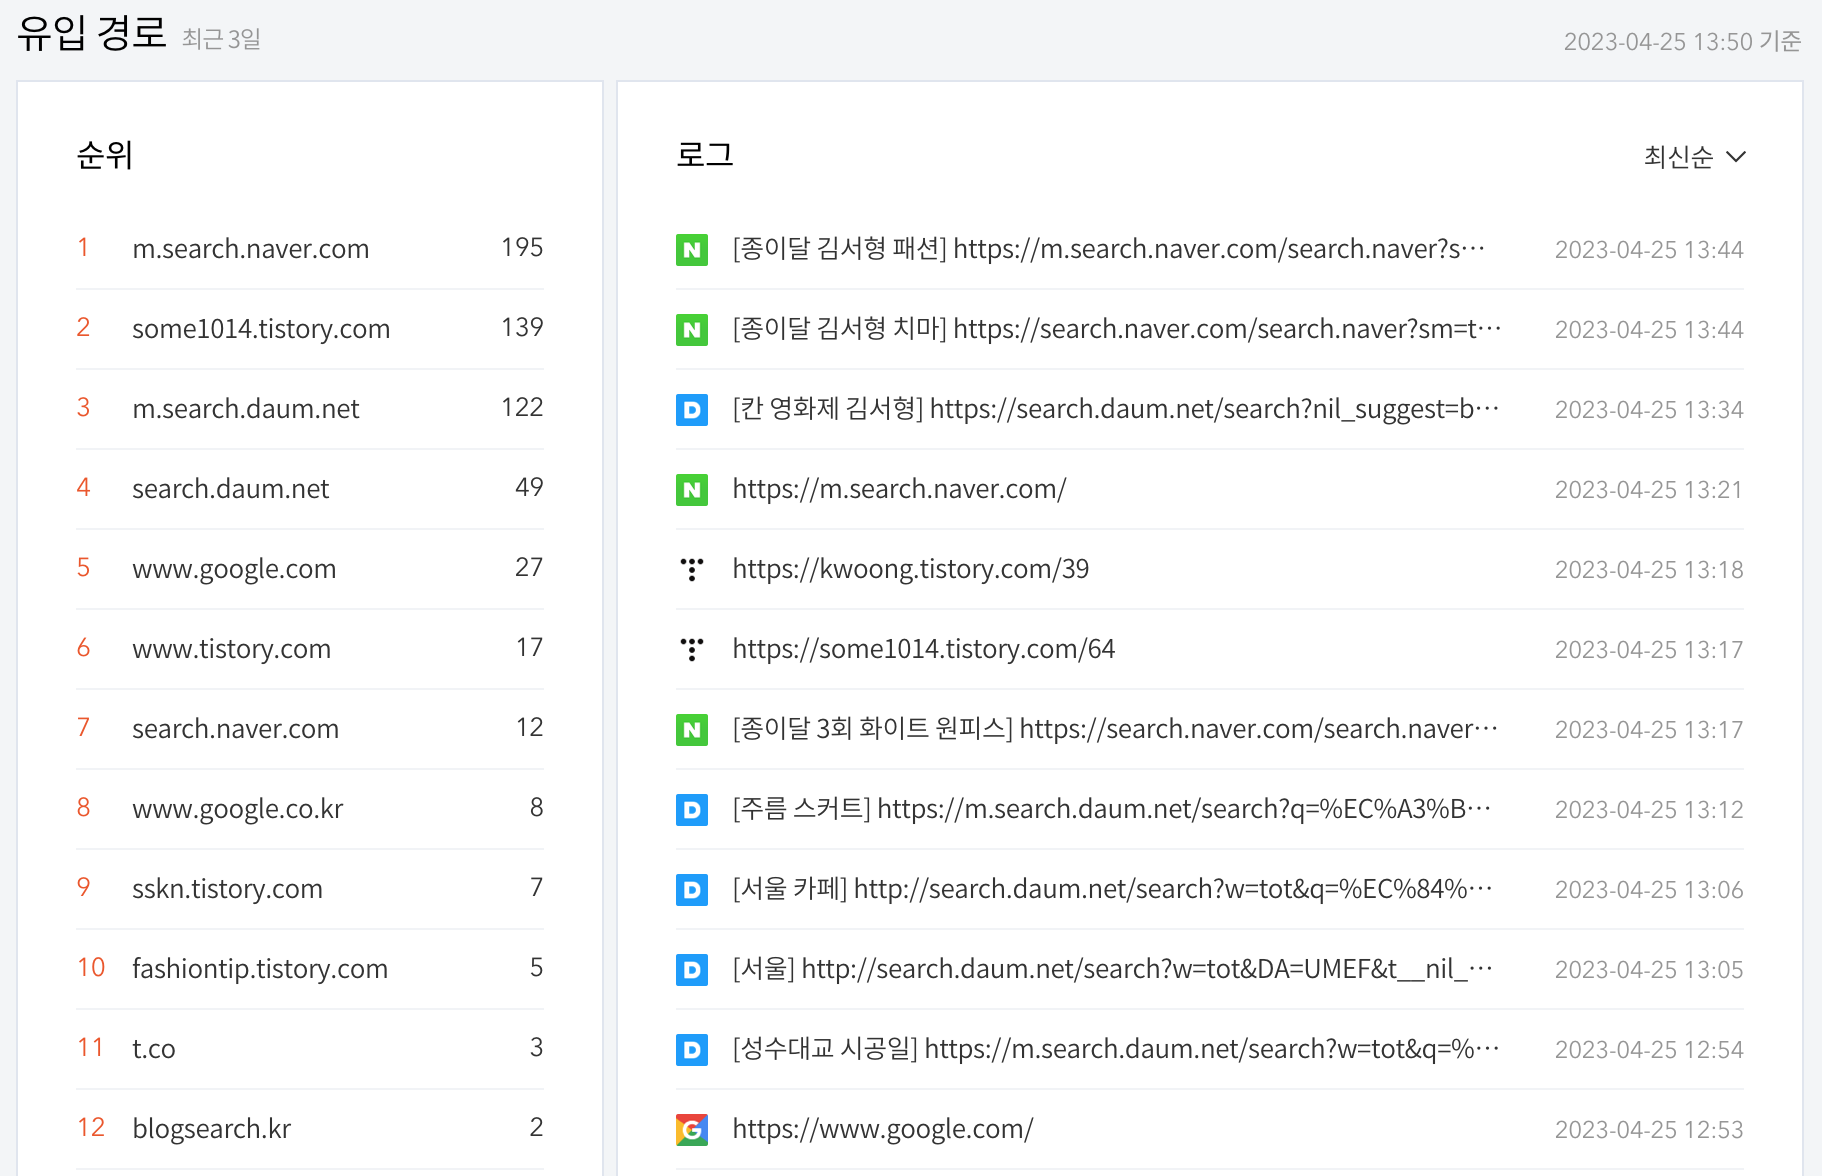
Task: Click Daum icon beside [서울] search log
Action: tap(692, 969)
